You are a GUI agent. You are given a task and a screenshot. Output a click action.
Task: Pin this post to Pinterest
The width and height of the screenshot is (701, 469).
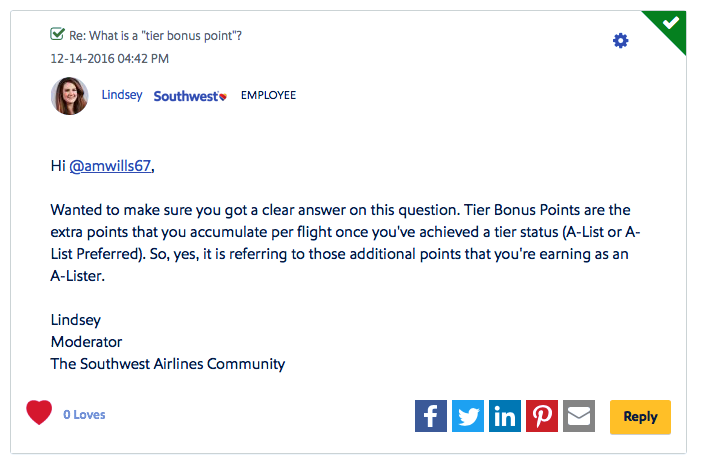pyautogui.click(x=542, y=416)
